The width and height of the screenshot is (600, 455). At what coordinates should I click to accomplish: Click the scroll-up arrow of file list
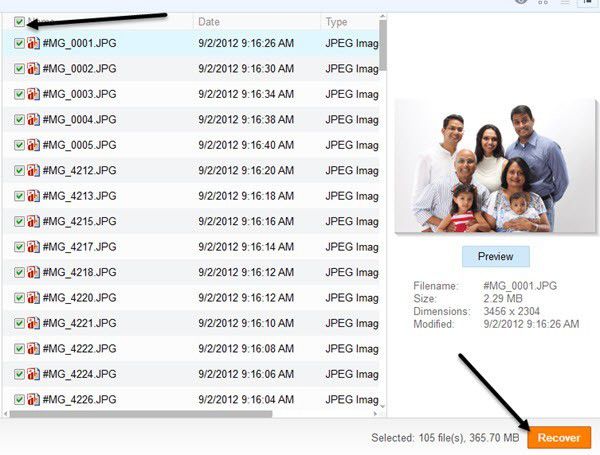click(x=383, y=16)
